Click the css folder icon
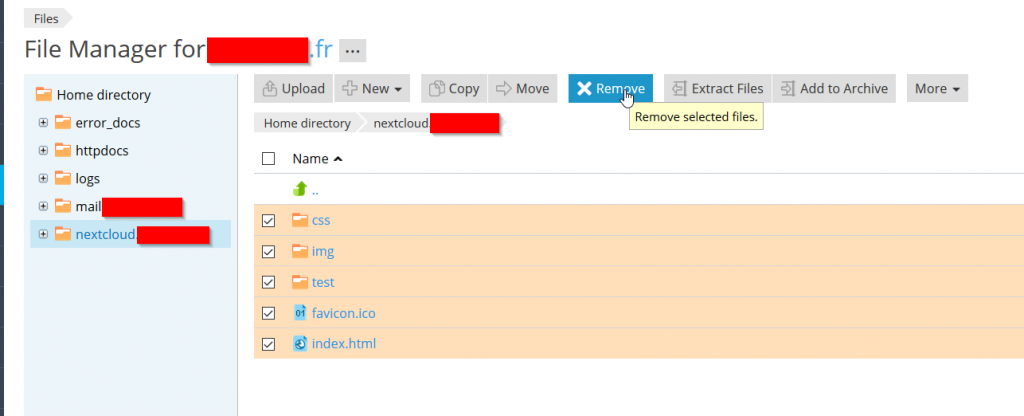The image size is (1024, 416). coord(300,220)
